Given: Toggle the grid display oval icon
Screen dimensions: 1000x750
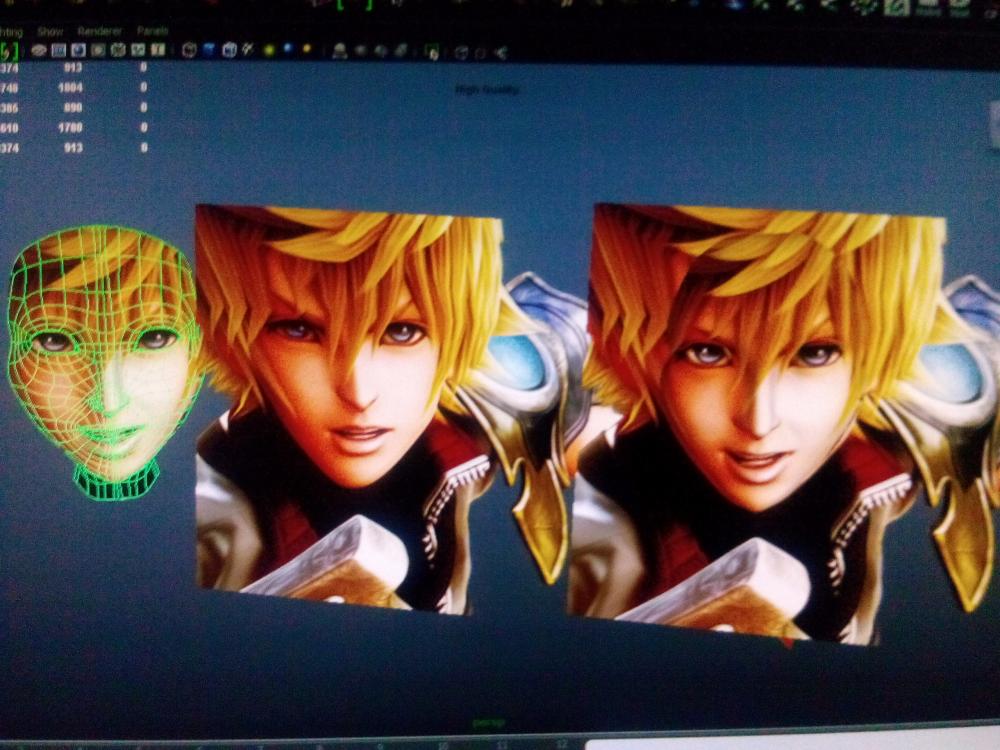Looking at the screenshot, I should pyautogui.click(x=38, y=50).
